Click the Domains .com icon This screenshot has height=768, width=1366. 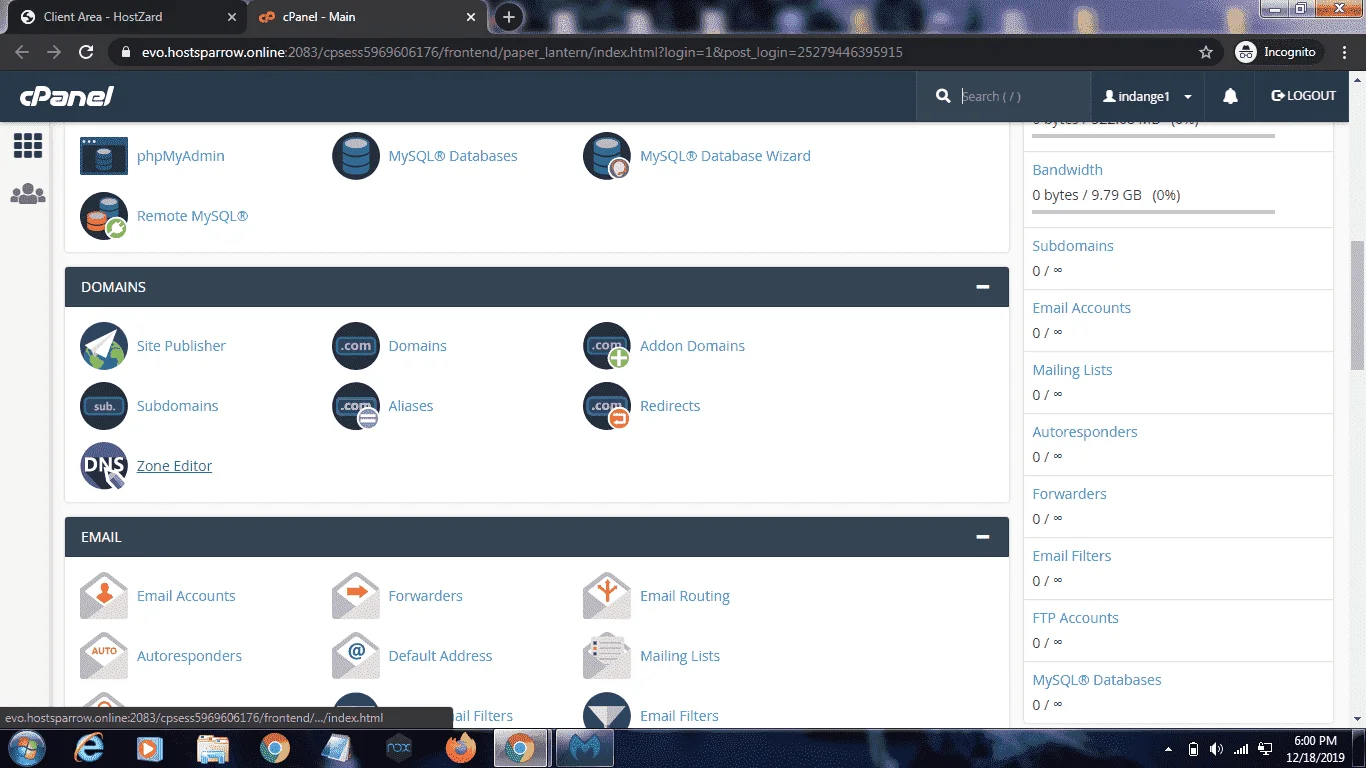point(356,346)
